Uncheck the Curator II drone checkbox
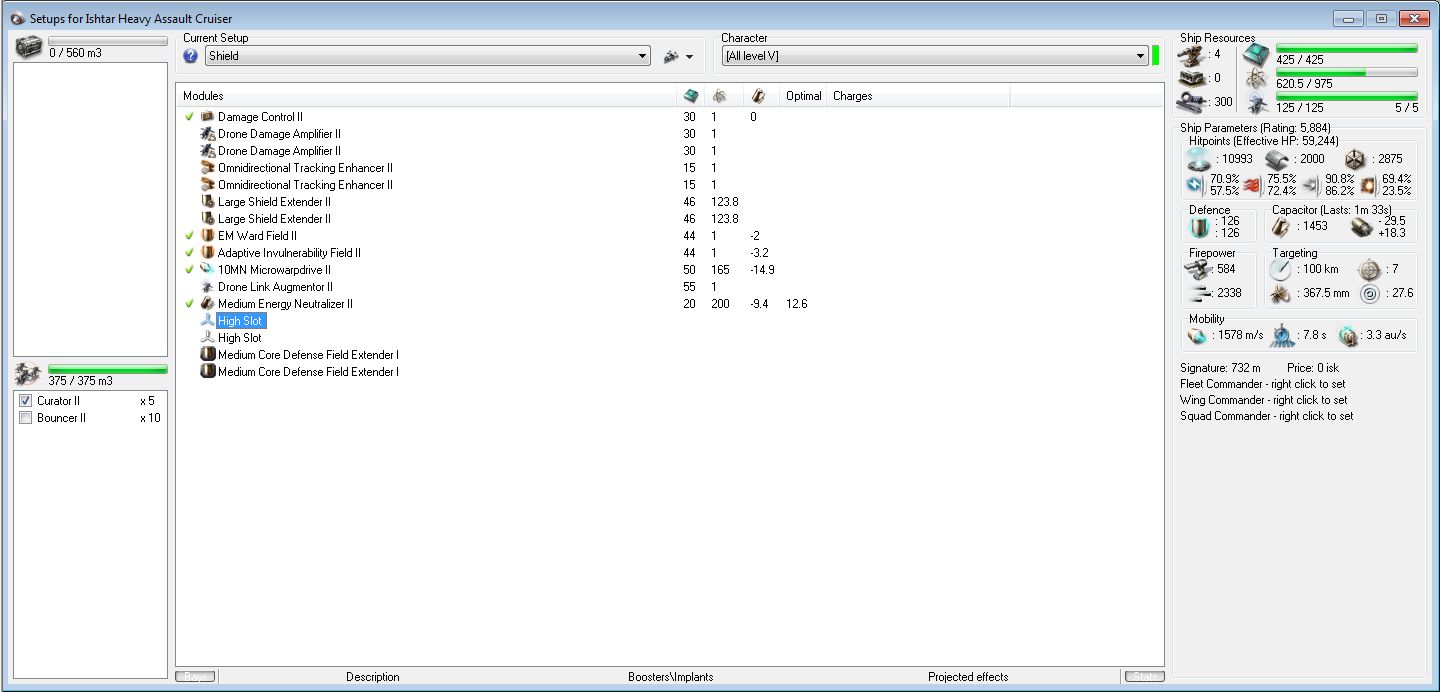This screenshot has width=1440, height=692. click(26, 401)
